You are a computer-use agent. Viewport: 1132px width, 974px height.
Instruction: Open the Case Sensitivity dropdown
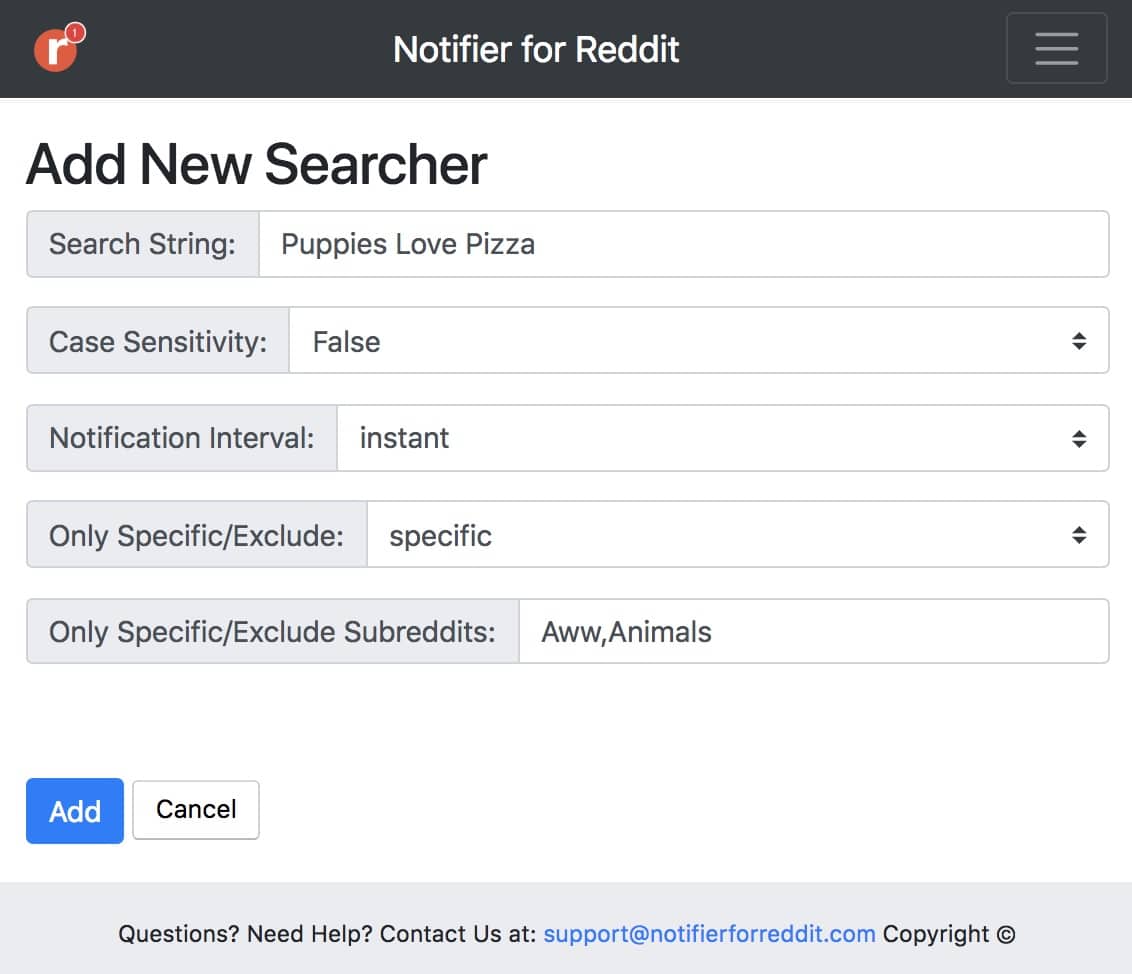click(700, 340)
